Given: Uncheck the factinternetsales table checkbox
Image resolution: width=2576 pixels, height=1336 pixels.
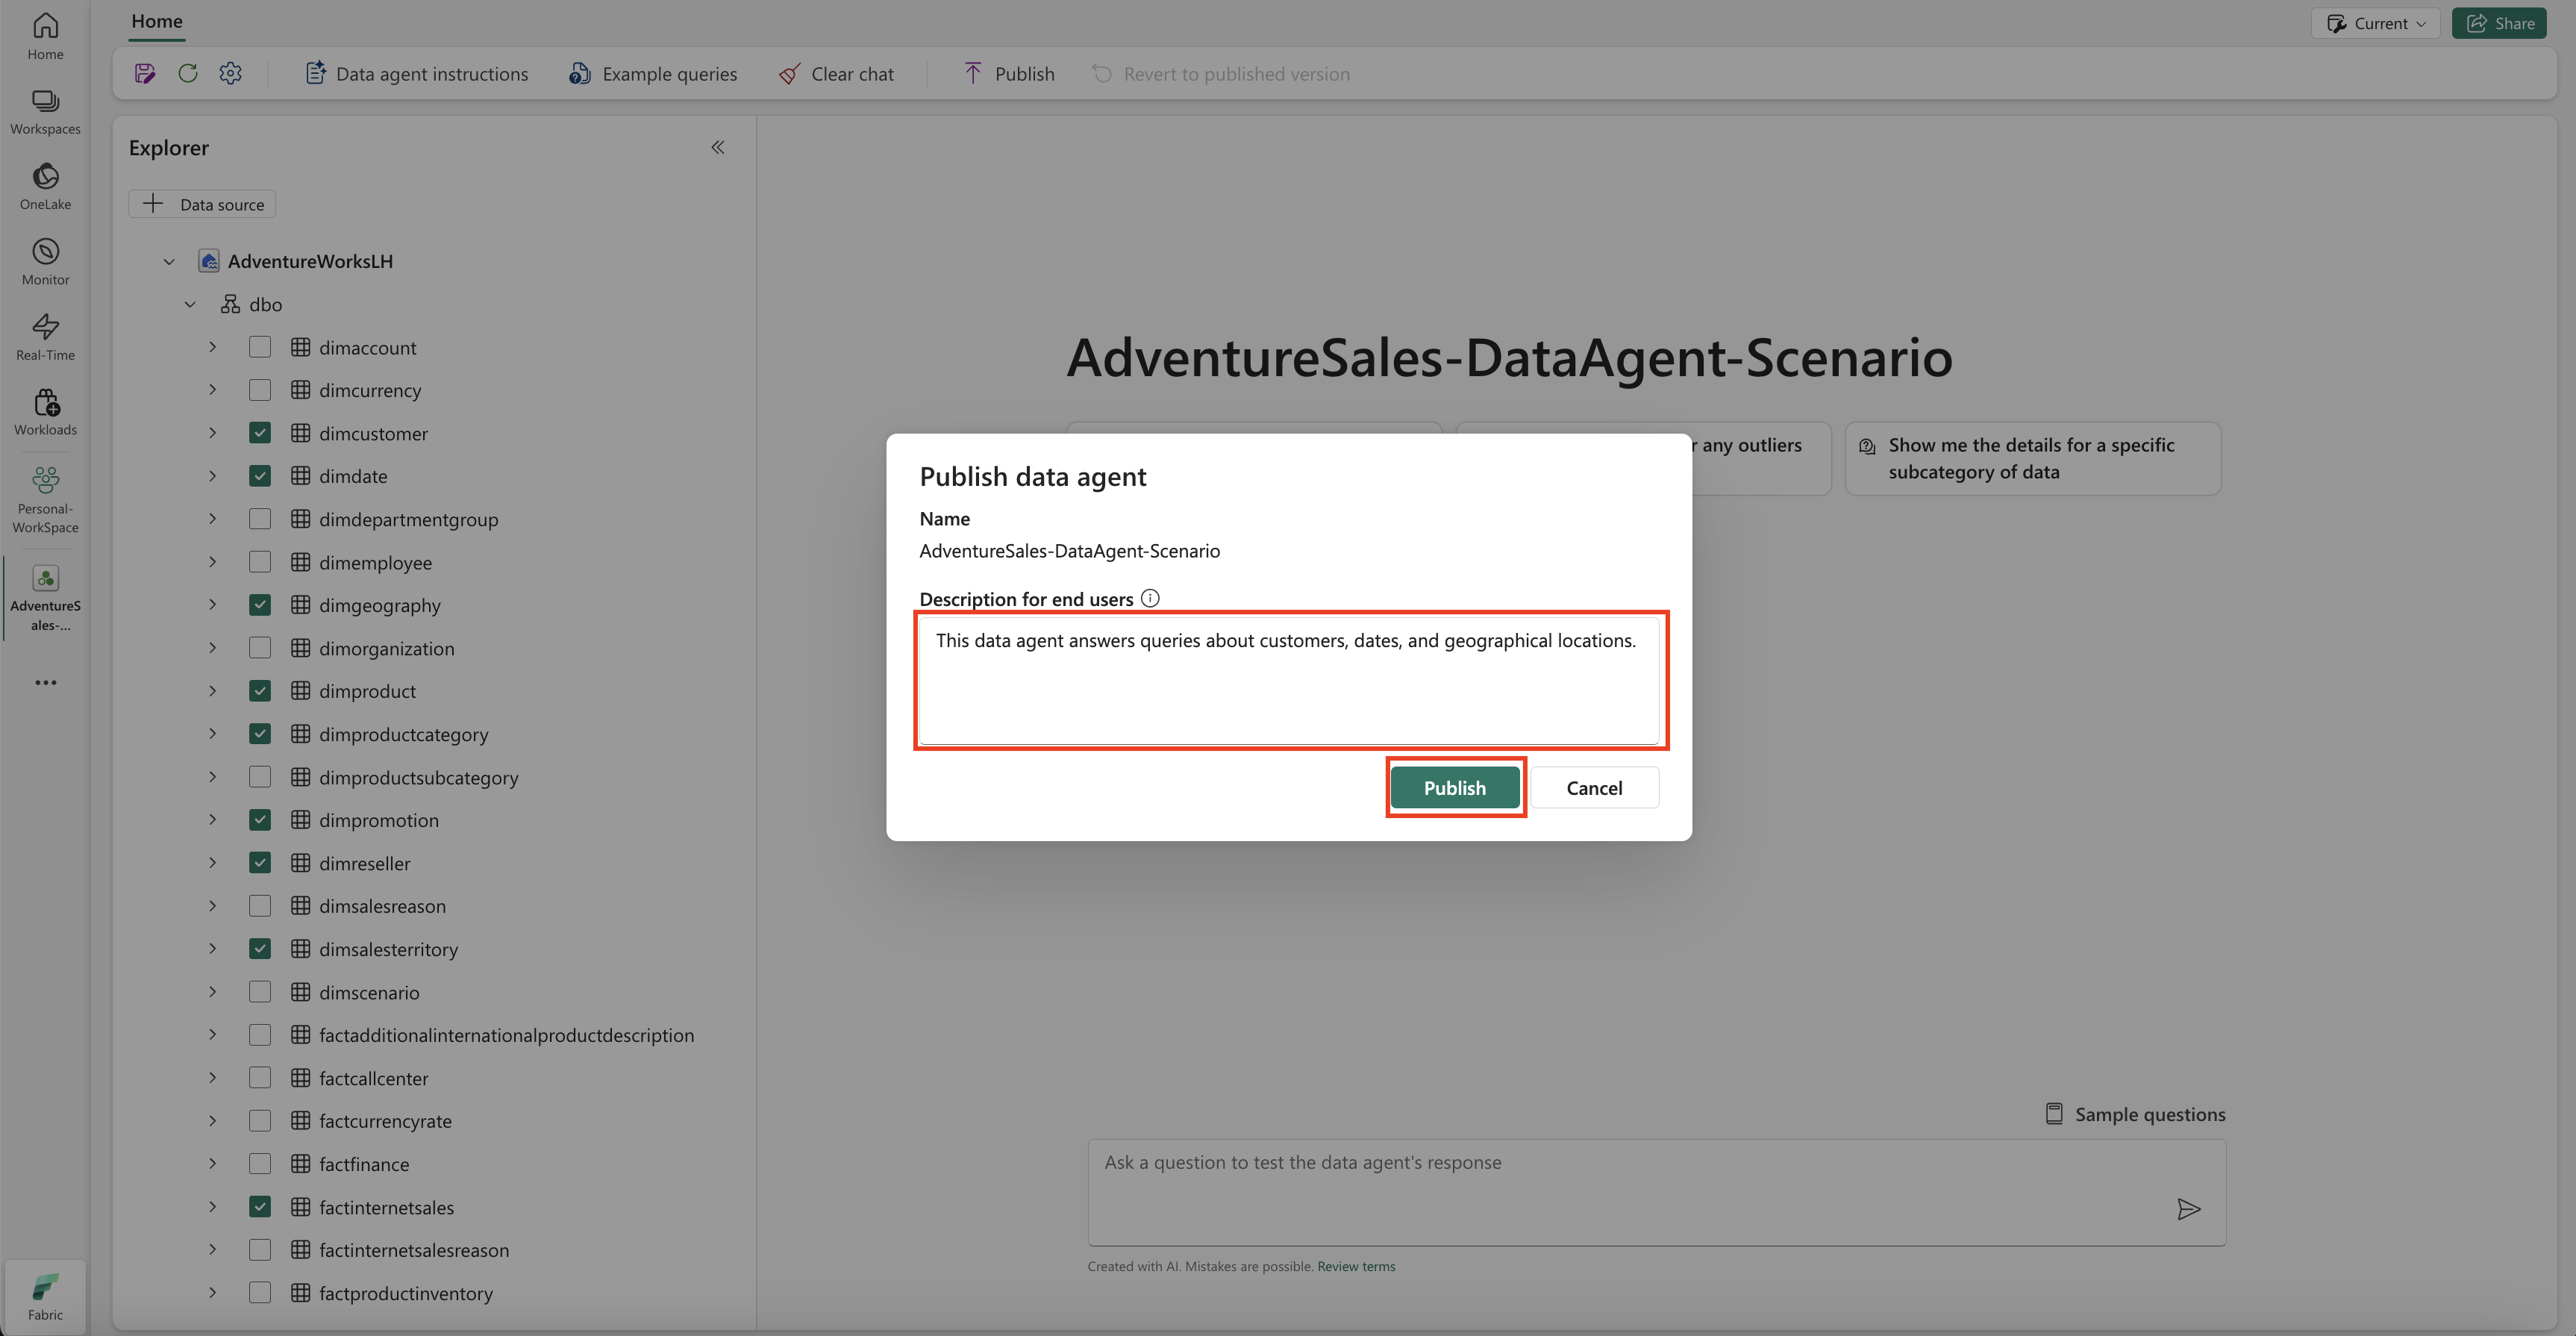Looking at the screenshot, I should (260, 1207).
